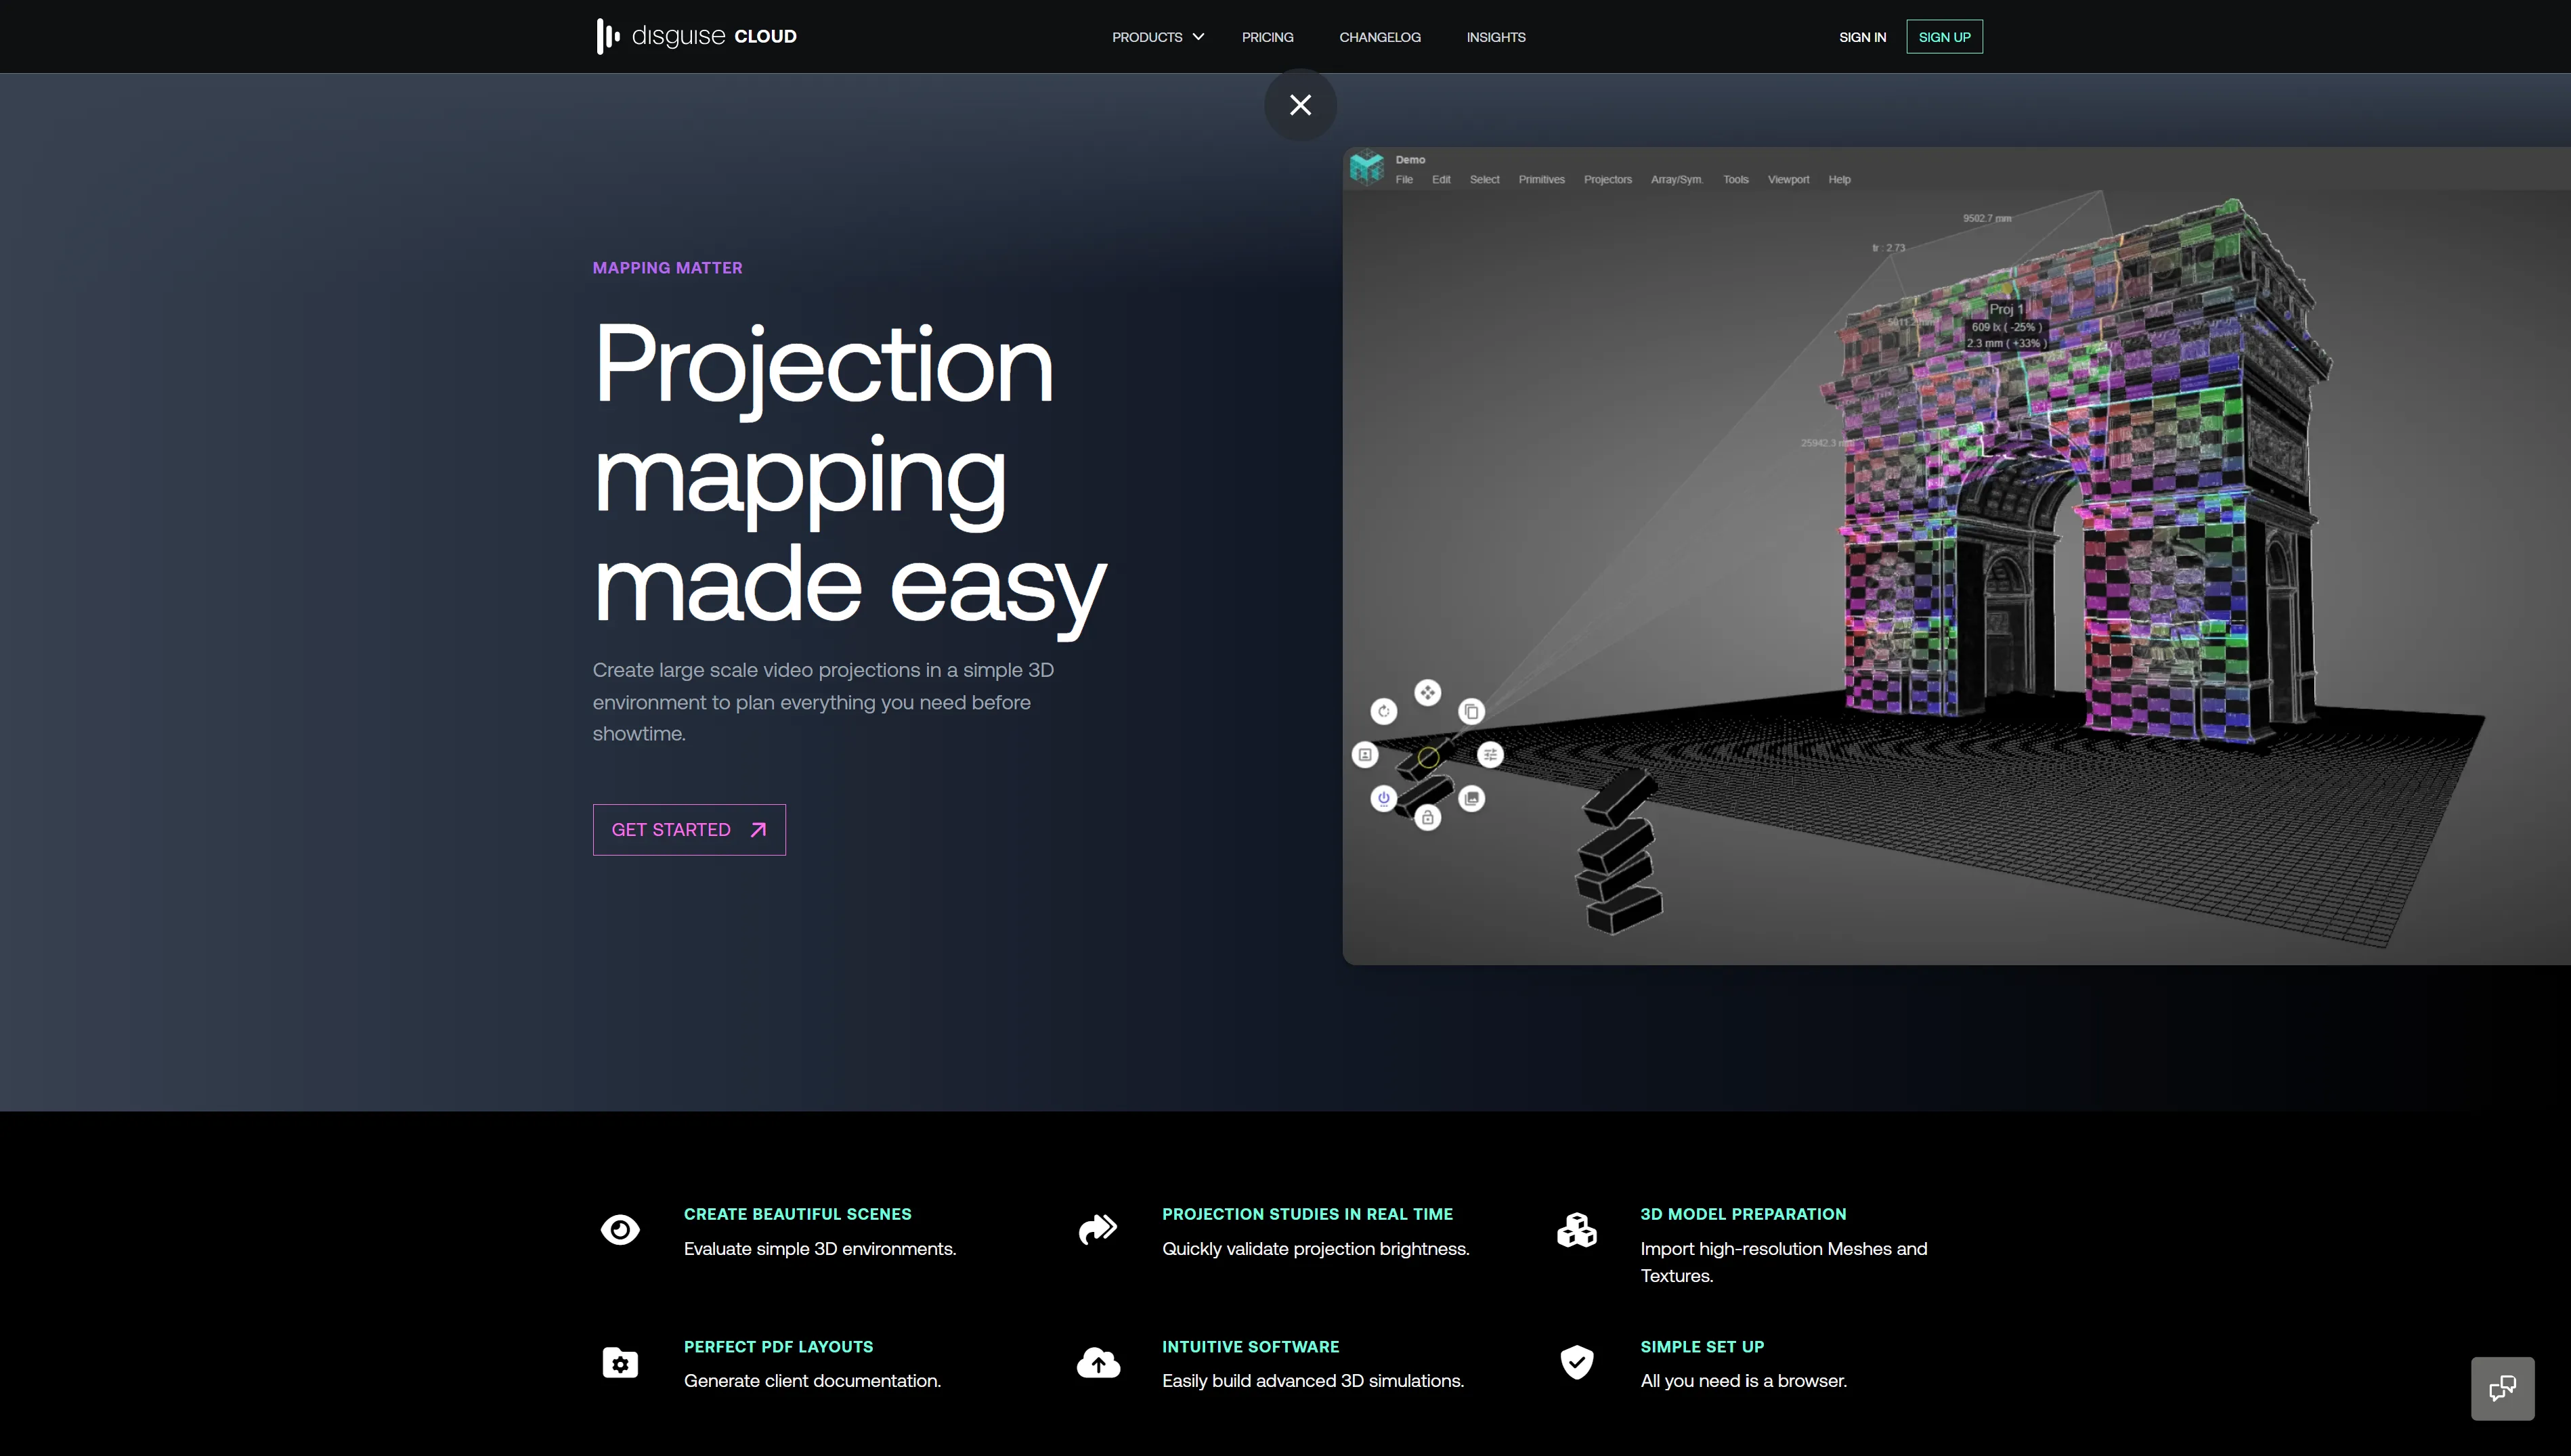Select the move tool in the radial menu
This screenshot has height=1456, width=2571.
[1428, 691]
